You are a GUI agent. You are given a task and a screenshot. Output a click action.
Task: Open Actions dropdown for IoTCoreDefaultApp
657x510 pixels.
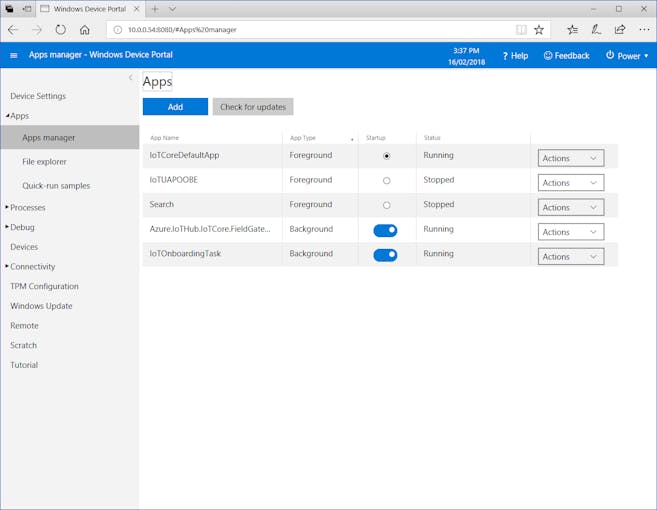tap(571, 158)
